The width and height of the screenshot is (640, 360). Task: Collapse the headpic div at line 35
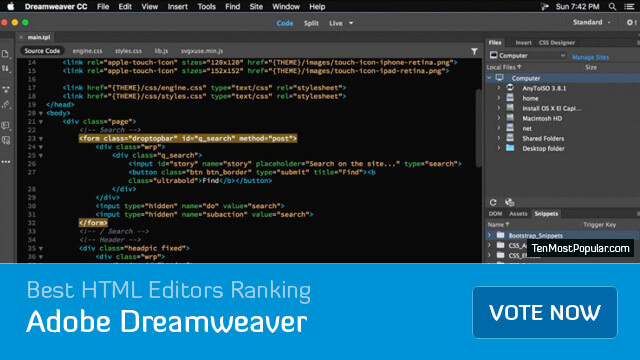[x=41, y=248]
